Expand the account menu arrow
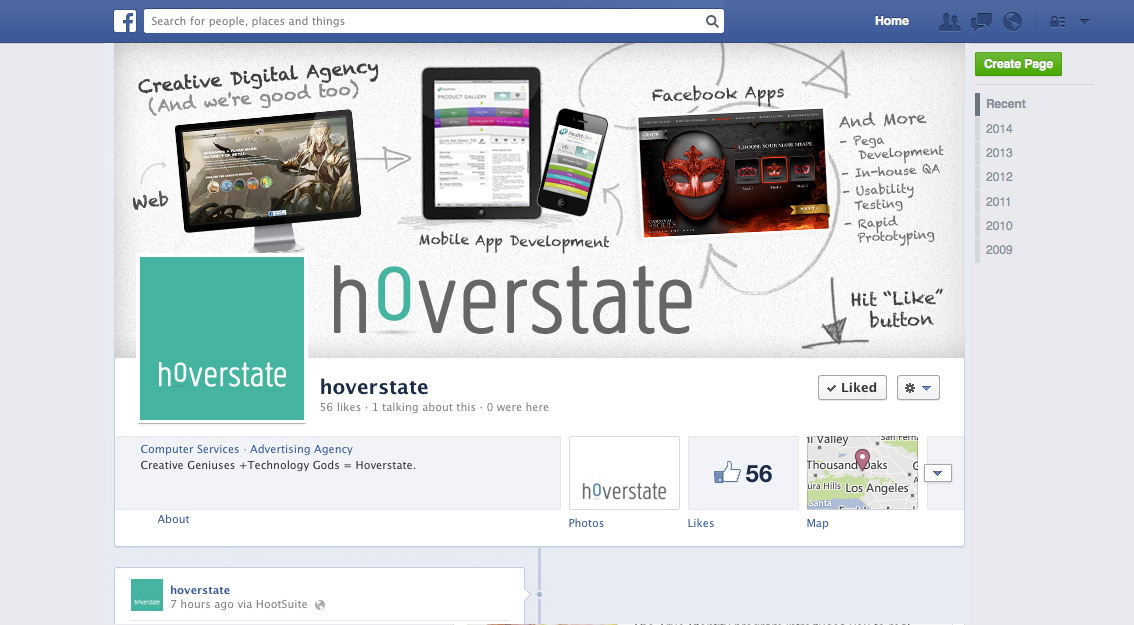 tap(1084, 22)
